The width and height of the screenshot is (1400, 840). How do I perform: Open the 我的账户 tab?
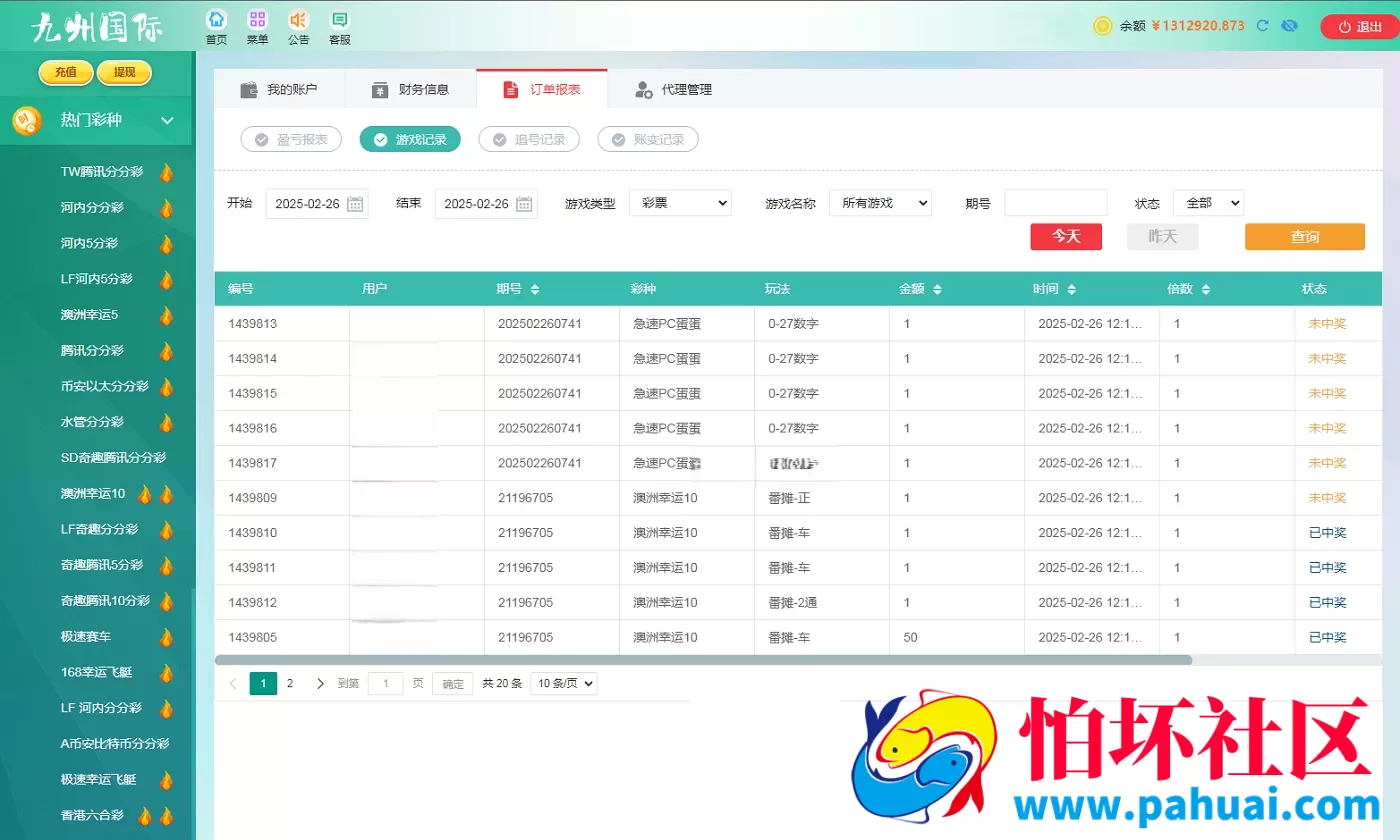tap(279, 89)
